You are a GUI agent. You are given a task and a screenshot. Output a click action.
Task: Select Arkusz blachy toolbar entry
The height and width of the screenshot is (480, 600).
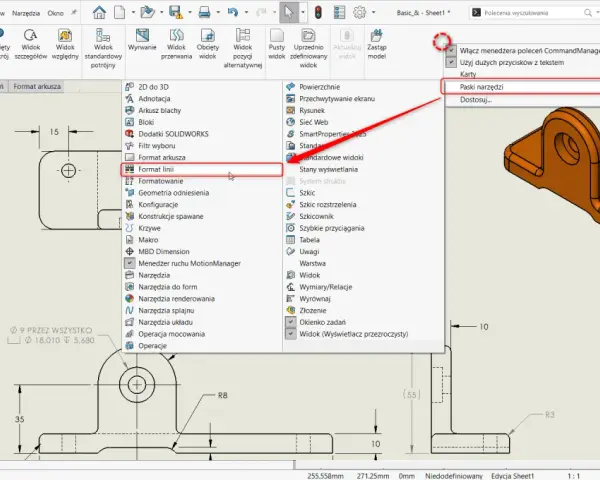click(202, 111)
